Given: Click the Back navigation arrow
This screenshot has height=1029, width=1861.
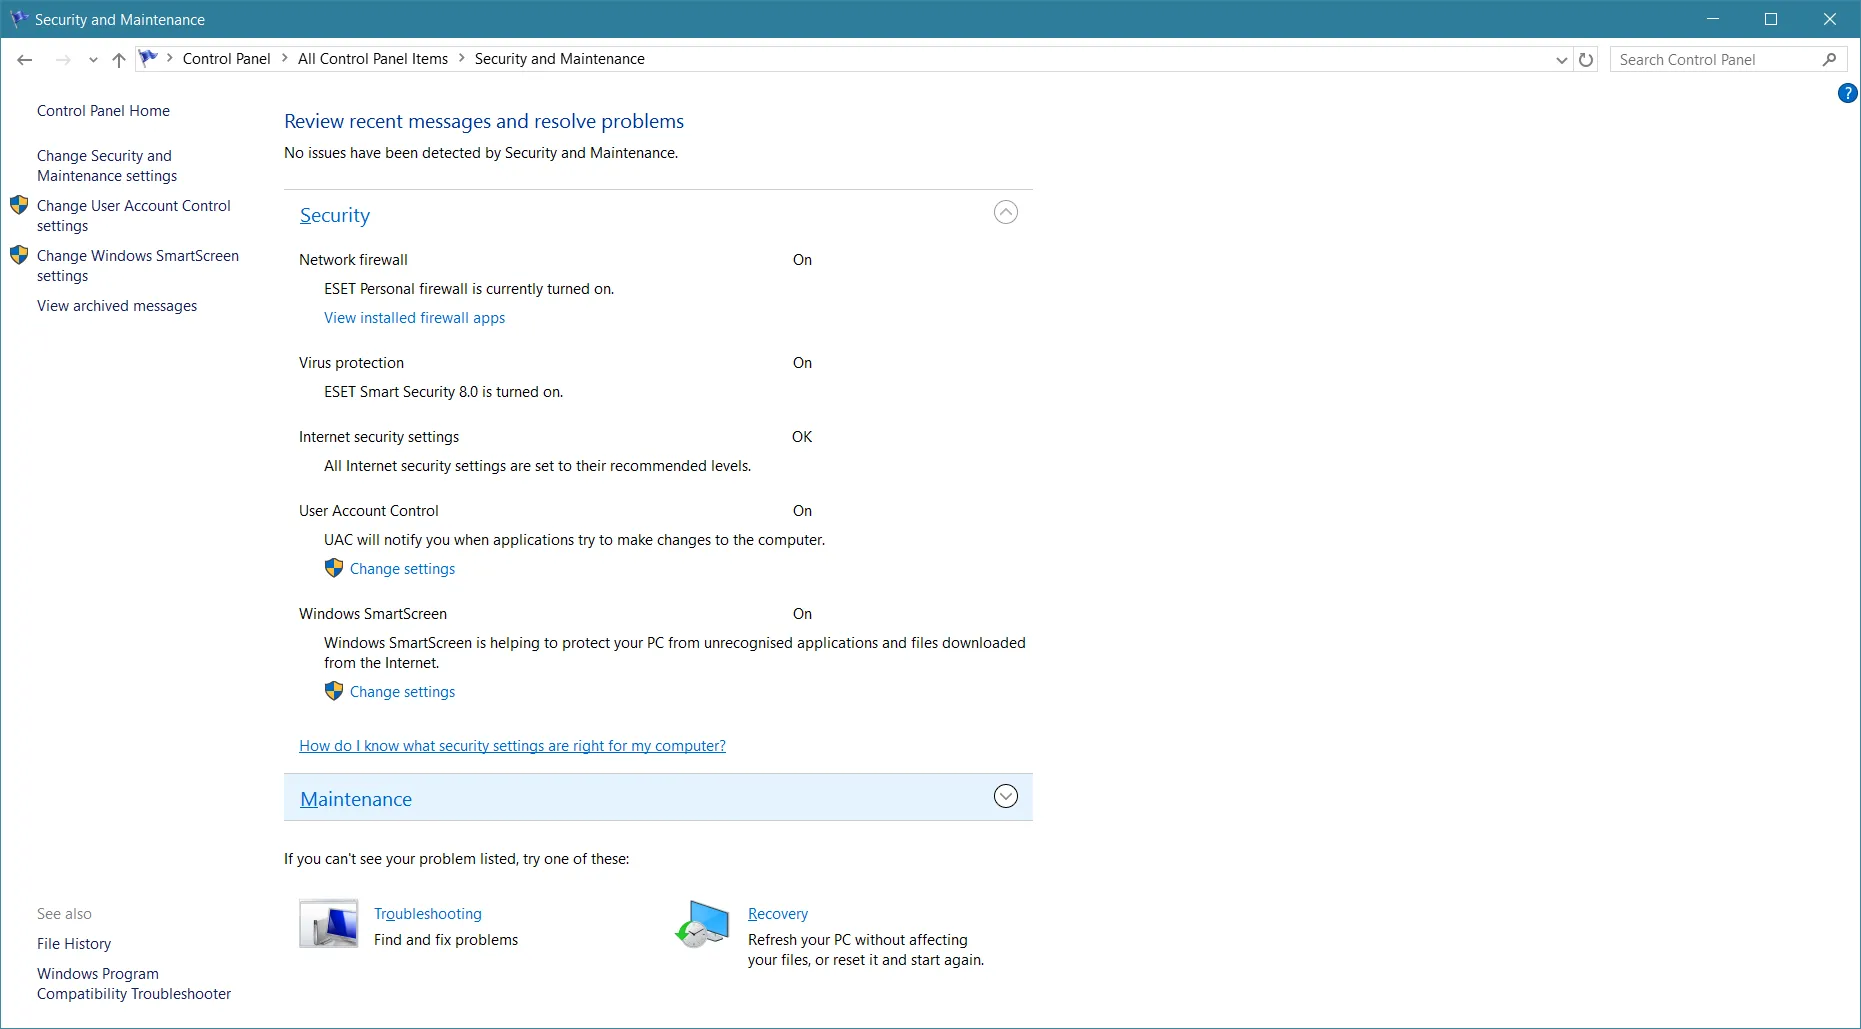Looking at the screenshot, I should (25, 60).
